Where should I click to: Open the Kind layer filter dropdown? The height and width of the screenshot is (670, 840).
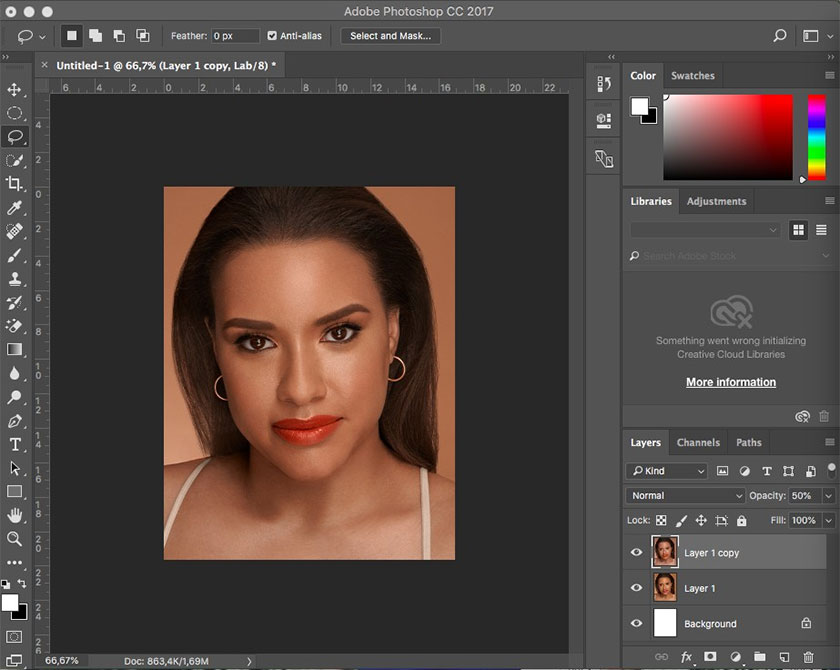coord(667,471)
